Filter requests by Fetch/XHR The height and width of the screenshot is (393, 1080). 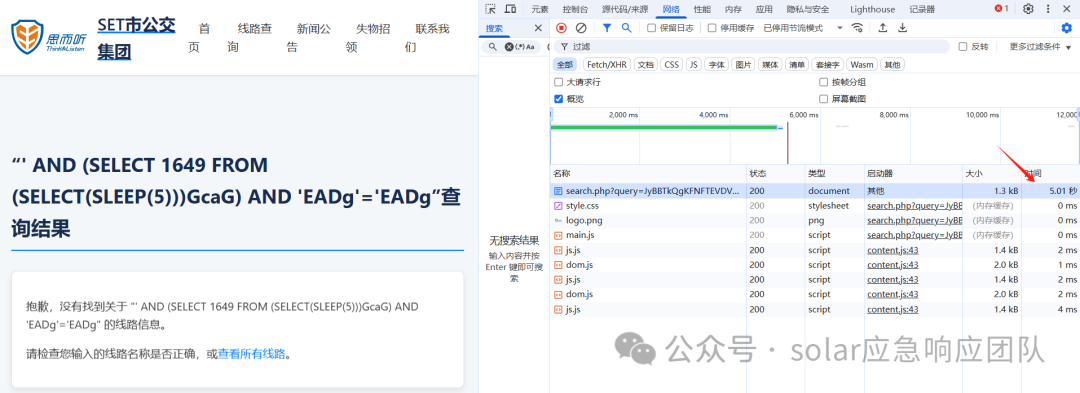pyautogui.click(x=607, y=65)
